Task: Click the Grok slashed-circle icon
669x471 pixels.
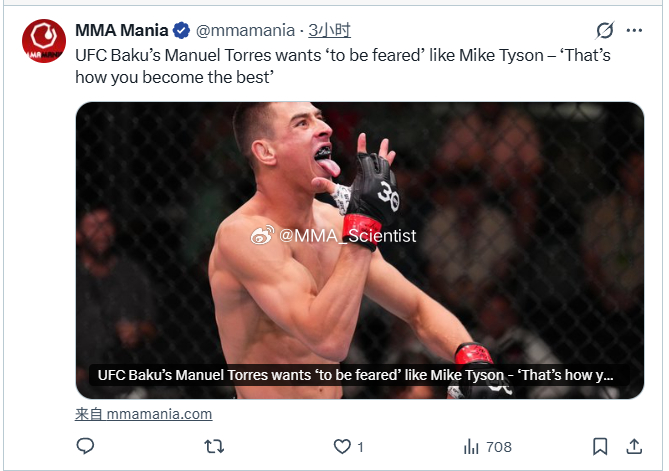Action: (x=605, y=30)
